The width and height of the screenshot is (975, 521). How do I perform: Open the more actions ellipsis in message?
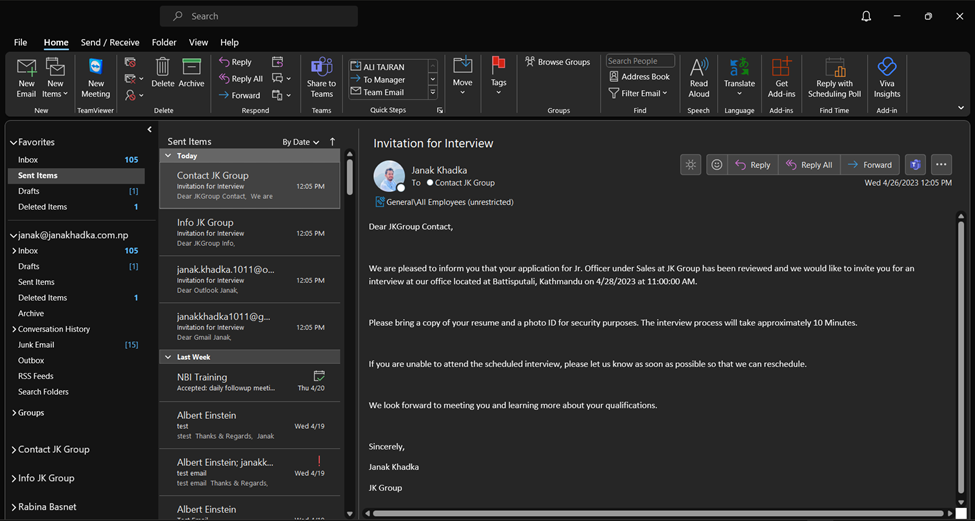coord(941,165)
